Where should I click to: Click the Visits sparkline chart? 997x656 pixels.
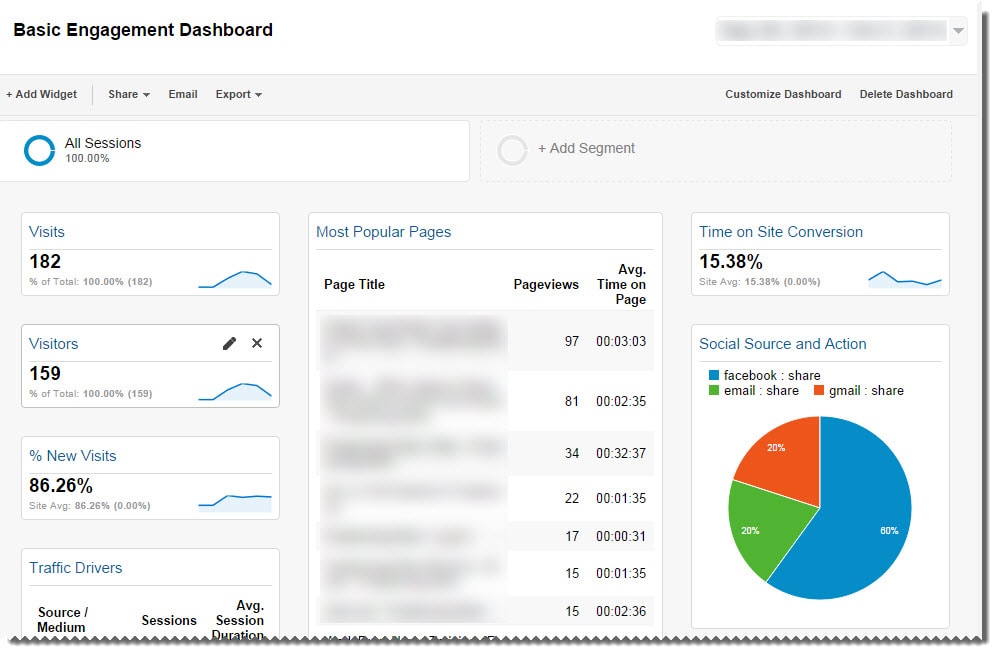tap(235, 280)
